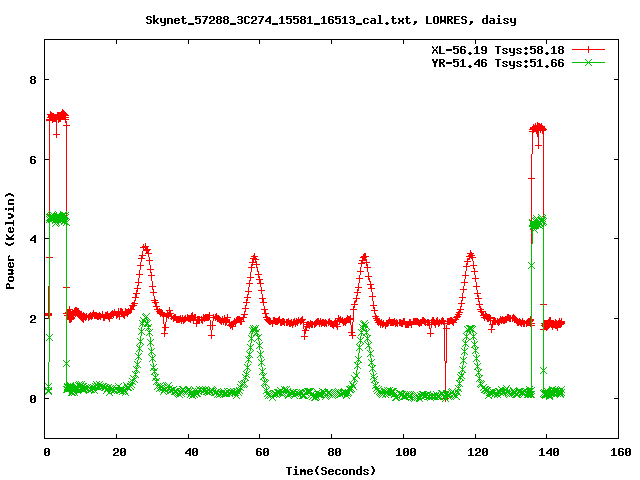640x480 pixels.
Task: Click the red peak near 89 seconds
Action: pyautogui.click(x=364, y=257)
